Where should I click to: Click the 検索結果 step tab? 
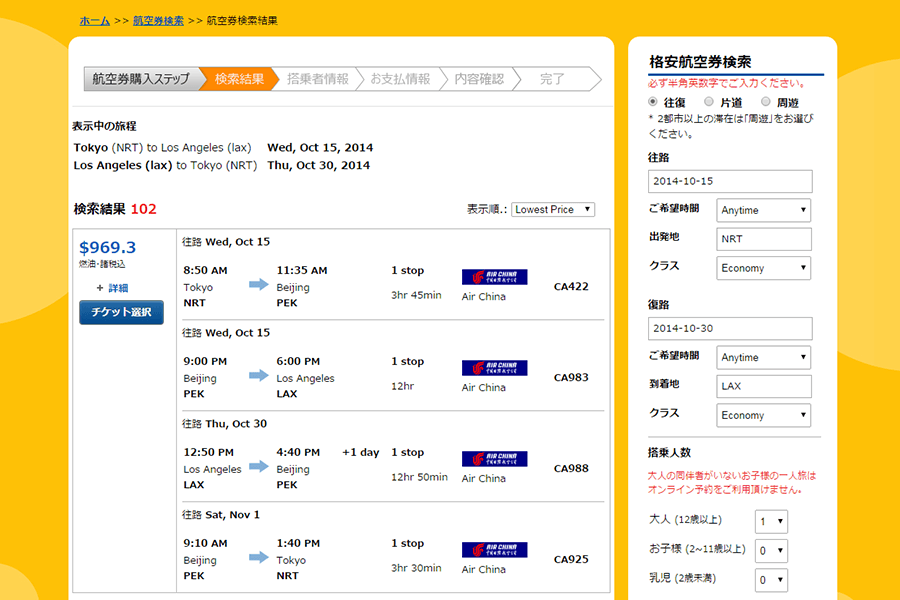point(239,79)
